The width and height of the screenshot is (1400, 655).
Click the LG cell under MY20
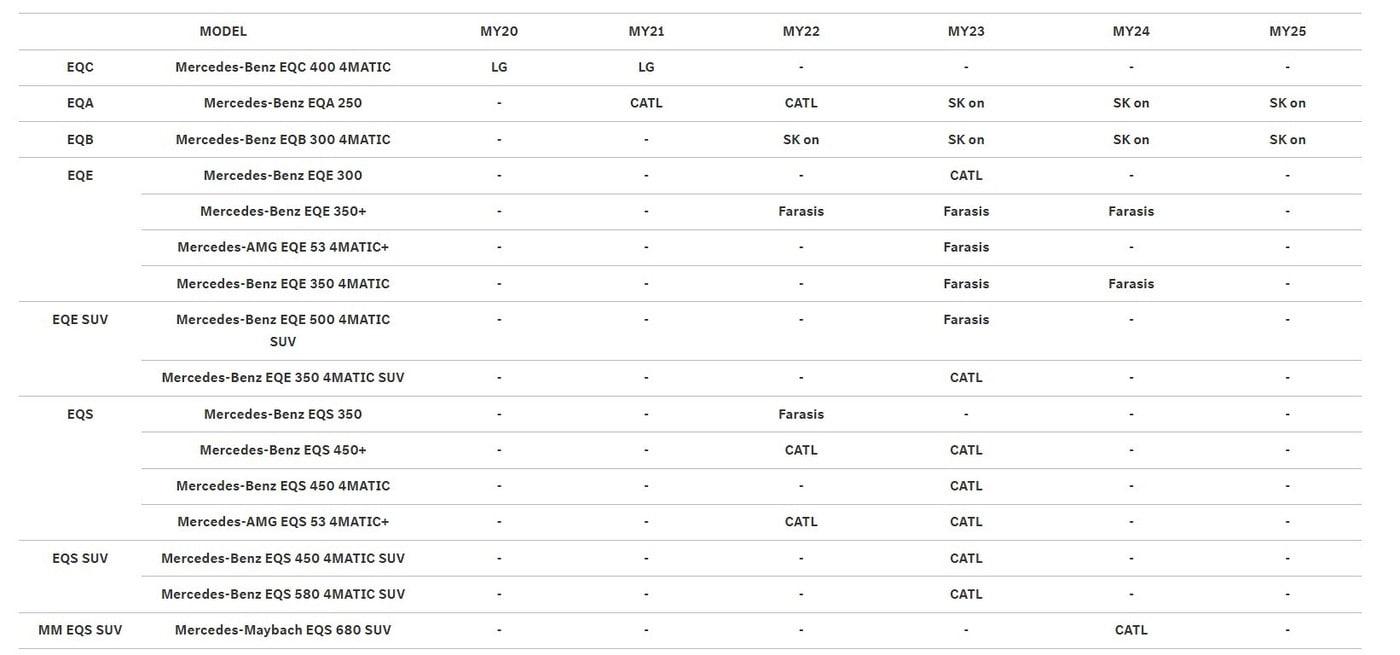[x=499, y=67]
